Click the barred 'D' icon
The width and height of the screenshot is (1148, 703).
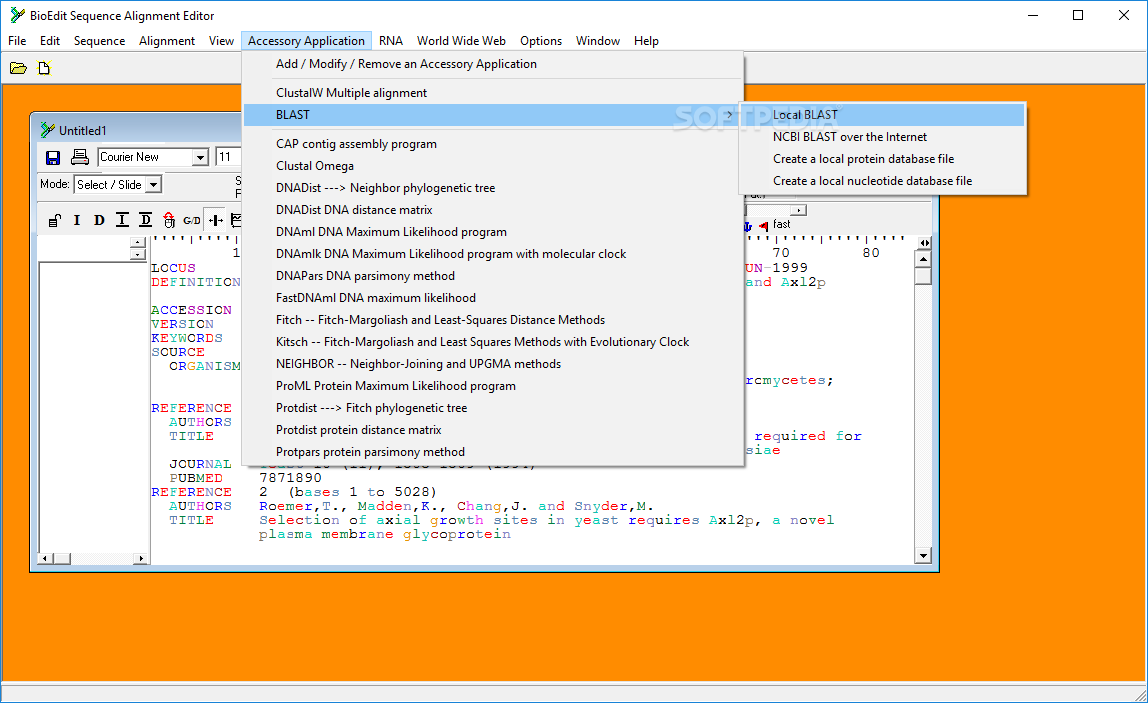coord(146,220)
